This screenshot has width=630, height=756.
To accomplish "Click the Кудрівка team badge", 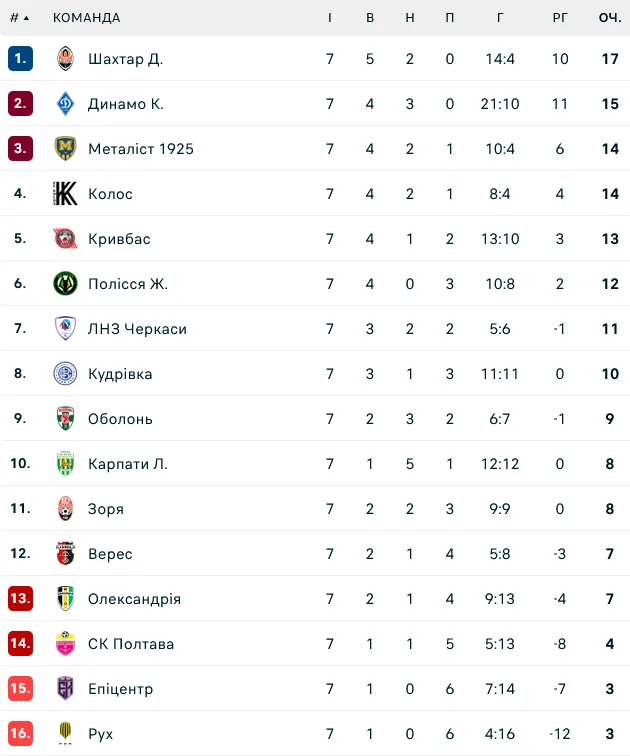I will click(65, 374).
